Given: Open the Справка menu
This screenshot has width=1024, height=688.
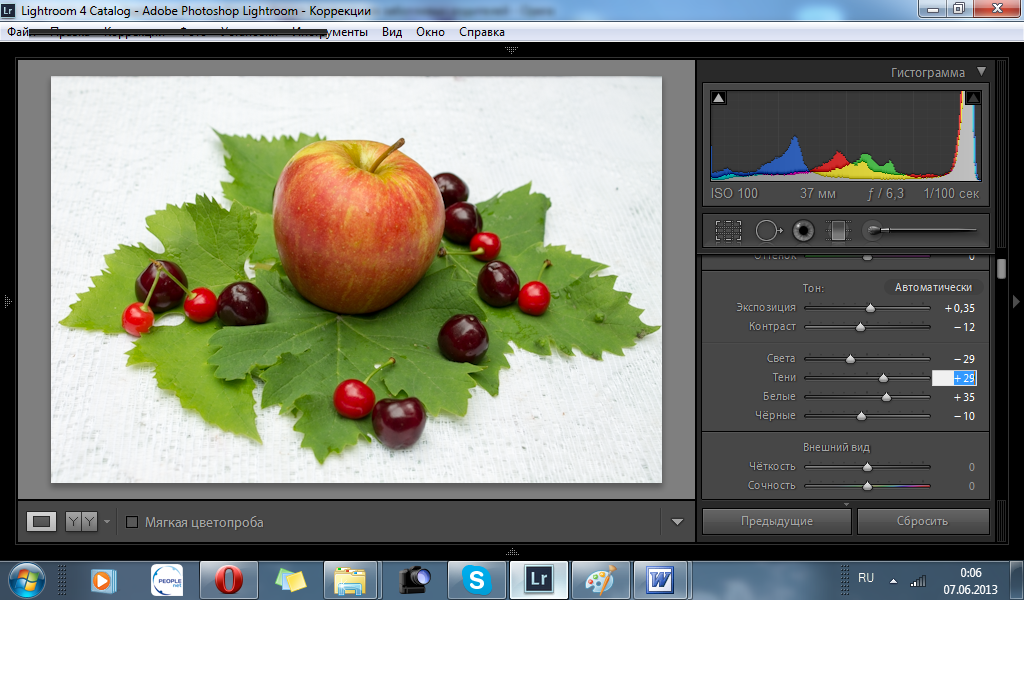Looking at the screenshot, I should [482, 32].
